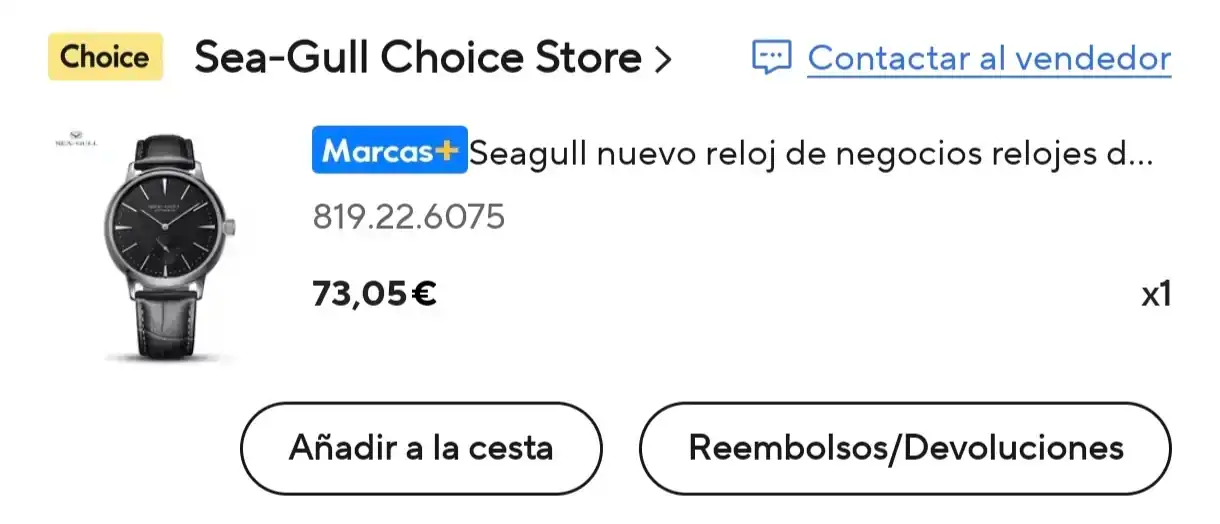Click the yellow plus in Marcas+ badge
1220x524 pixels.
pos(446,152)
